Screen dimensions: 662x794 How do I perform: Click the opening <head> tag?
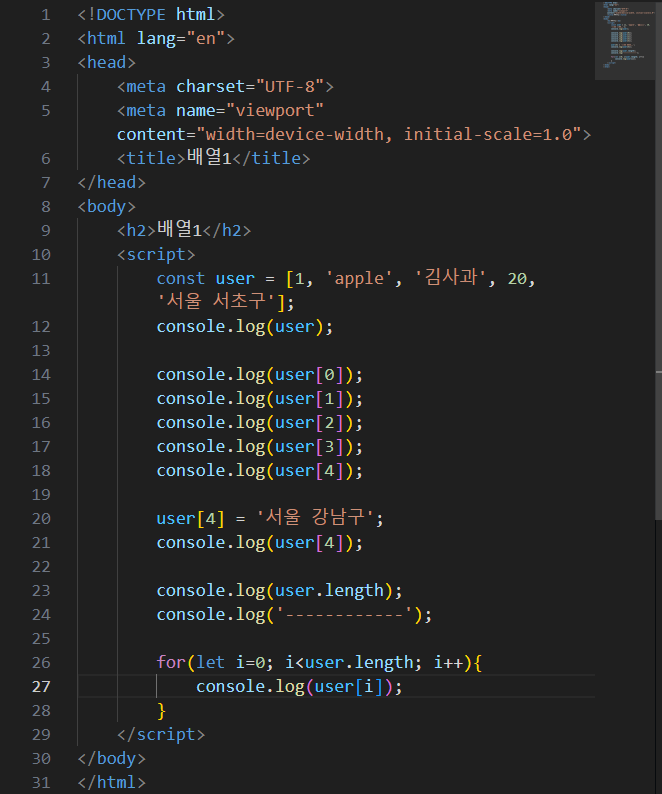click(106, 62)
